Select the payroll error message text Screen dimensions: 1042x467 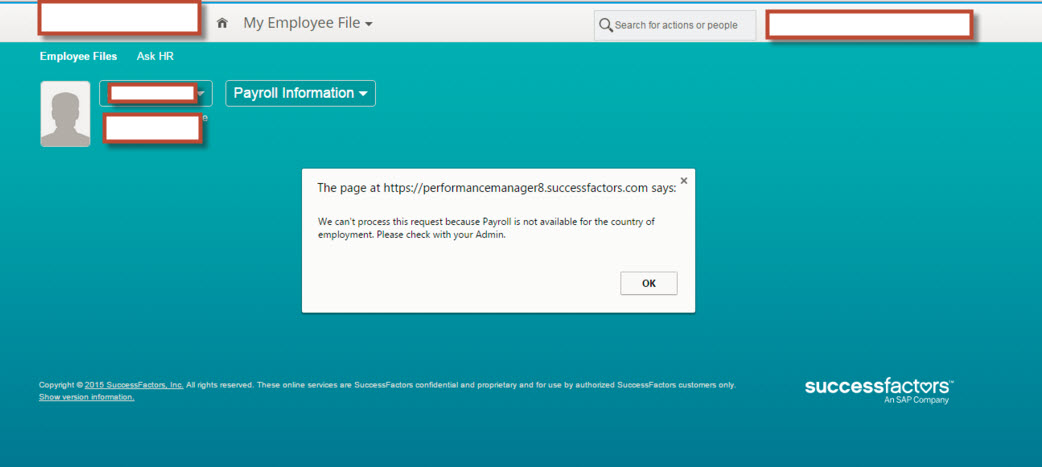(x=486, y=229)
